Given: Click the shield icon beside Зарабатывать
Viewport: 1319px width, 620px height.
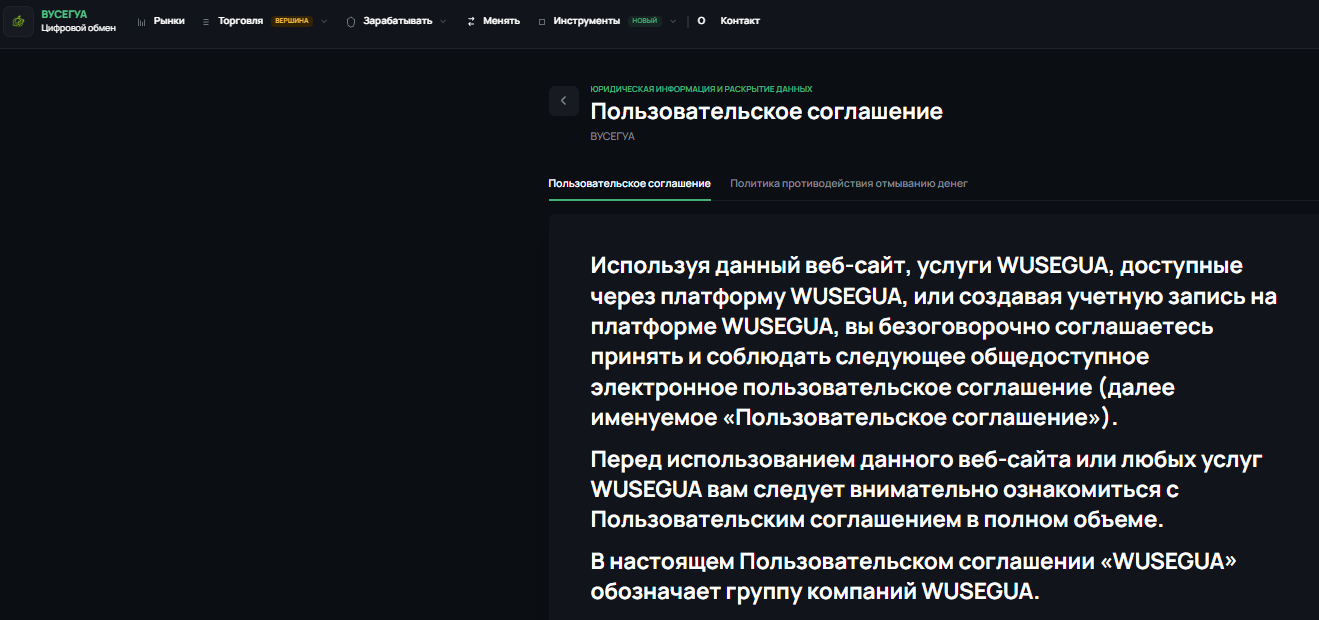Looking at the screenshot, I should (351, 21).
